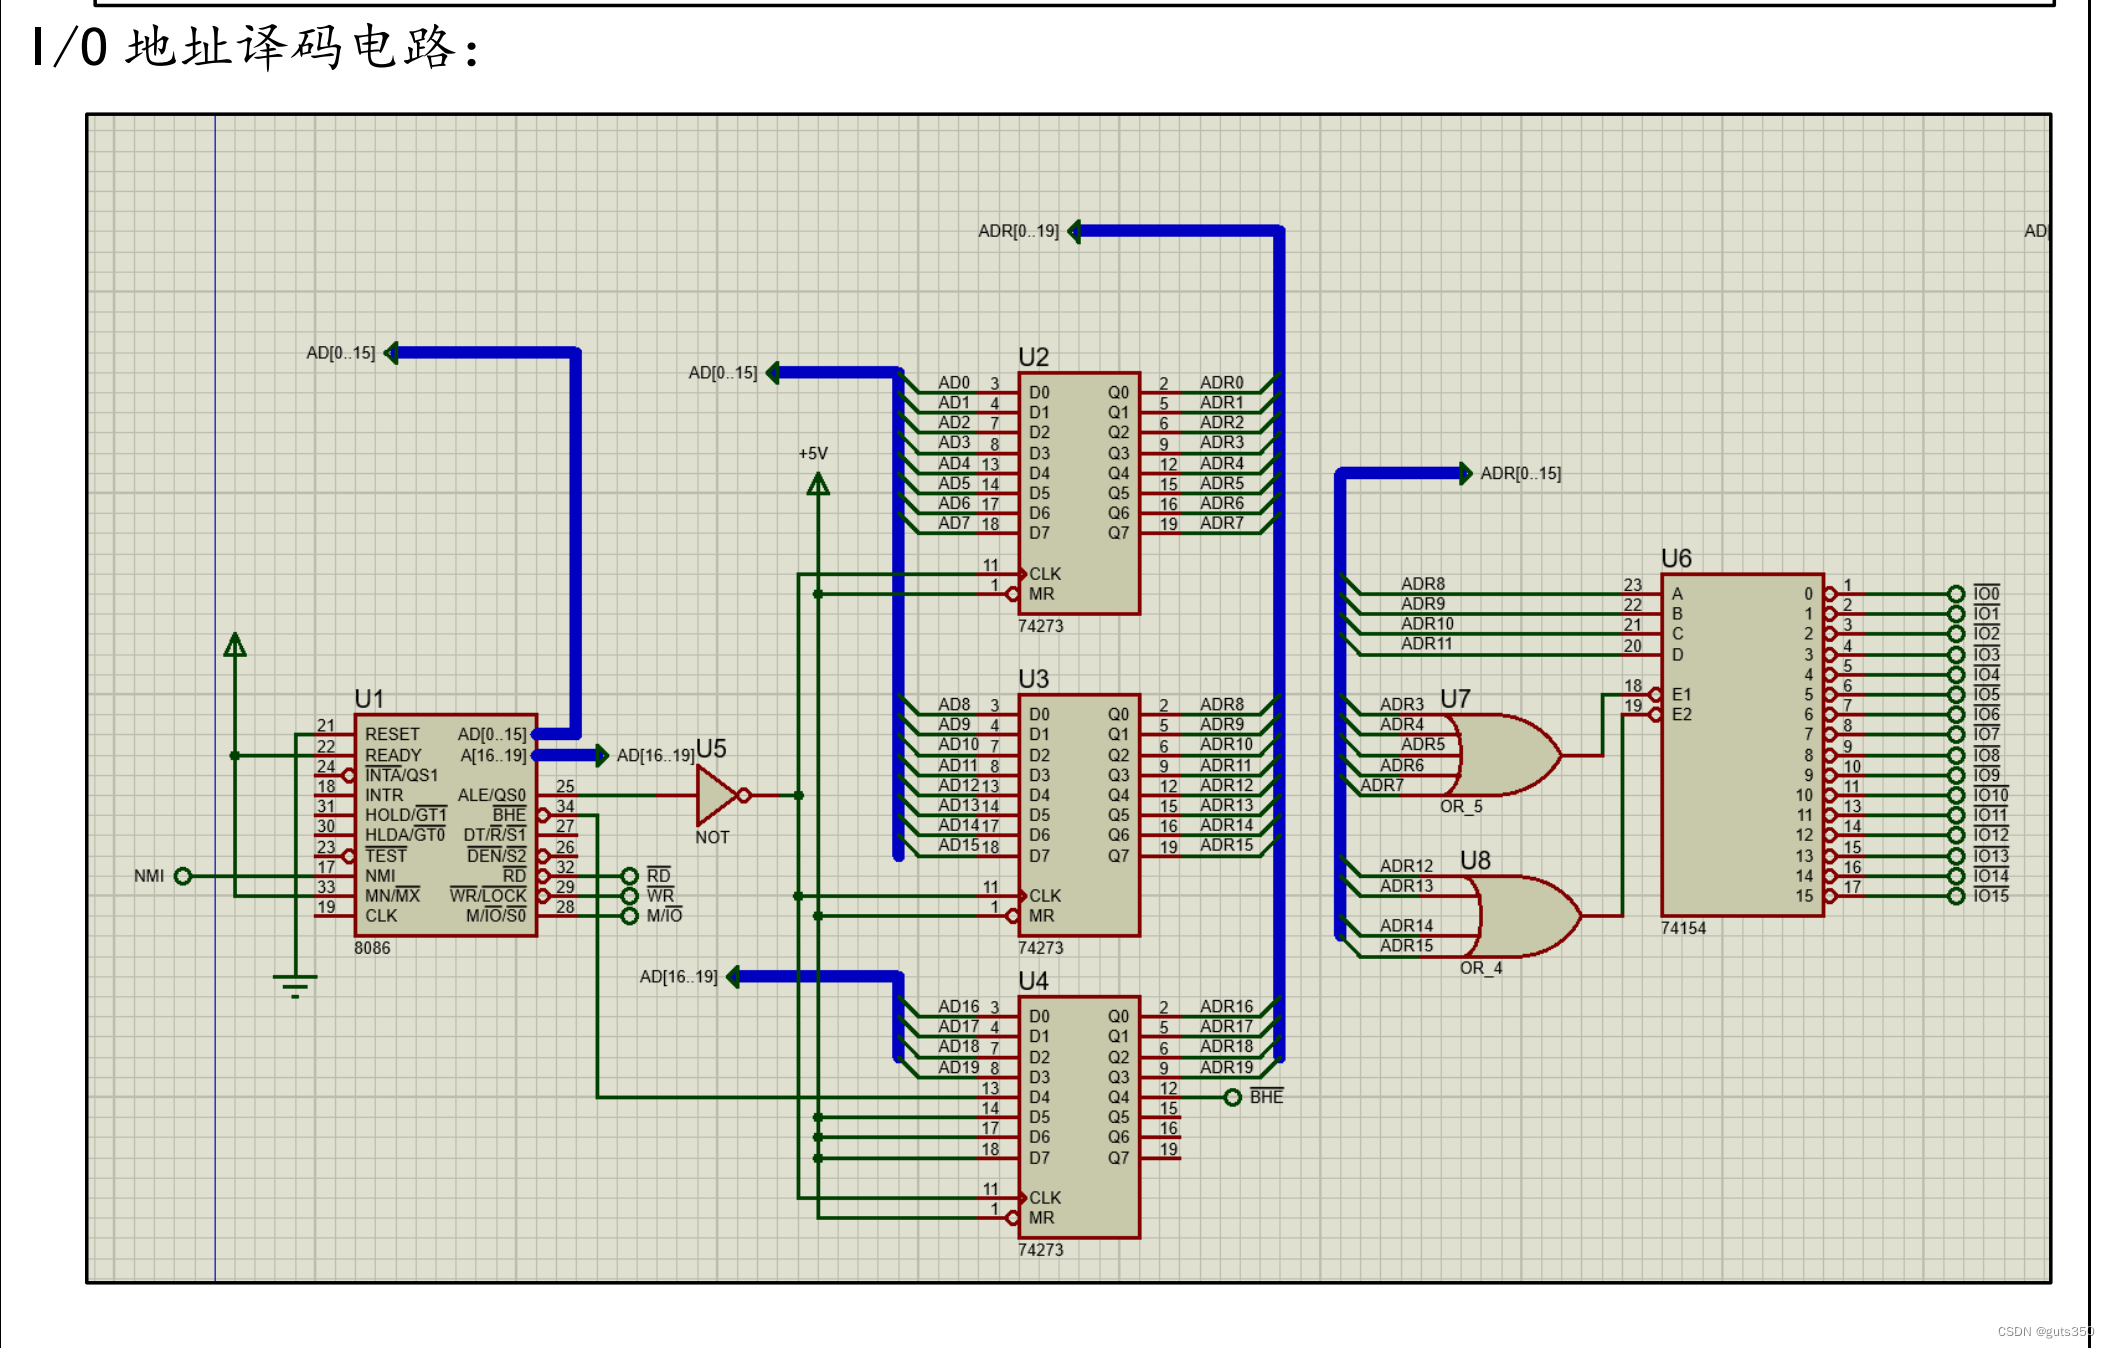Click the M/IO output terminal
Screen dimensions: 2110x1348
click(630, 916)
